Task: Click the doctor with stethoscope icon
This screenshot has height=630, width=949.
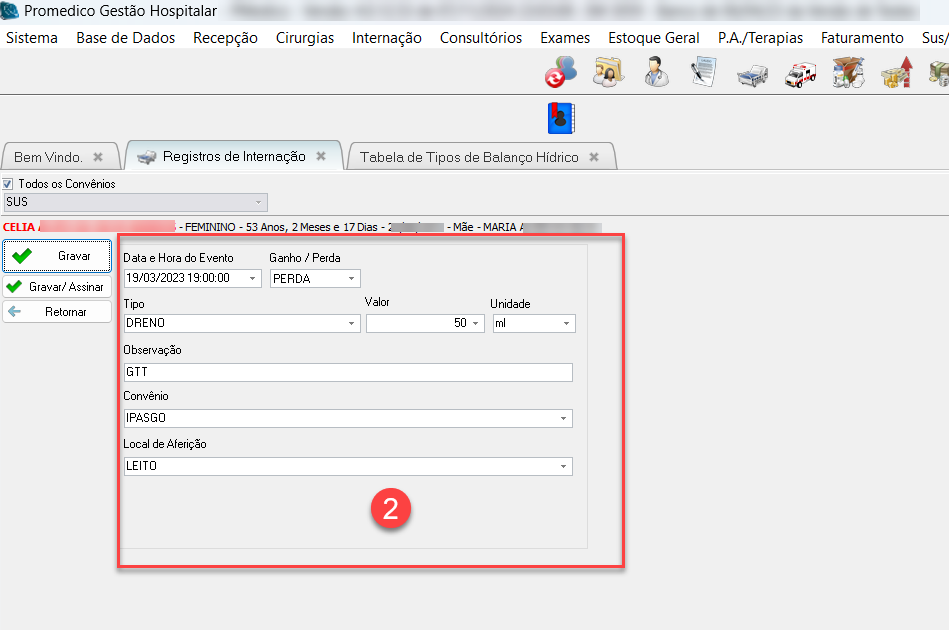Action: tap(656, 72)
